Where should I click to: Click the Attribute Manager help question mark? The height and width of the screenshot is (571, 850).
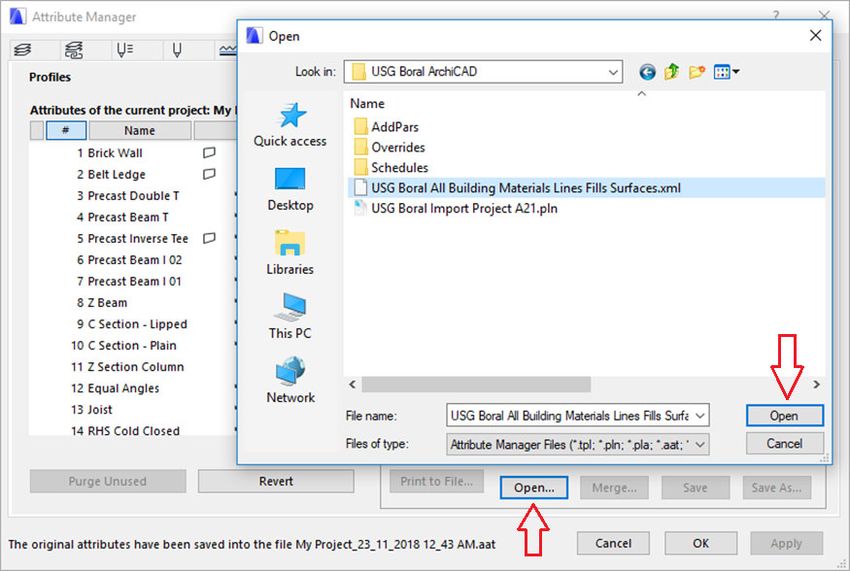point(776,15)
